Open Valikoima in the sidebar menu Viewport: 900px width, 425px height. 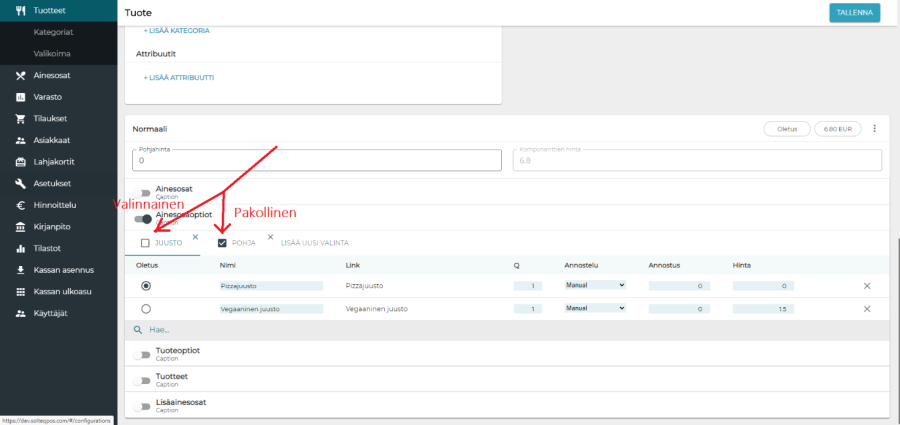[x=54, y=53]
